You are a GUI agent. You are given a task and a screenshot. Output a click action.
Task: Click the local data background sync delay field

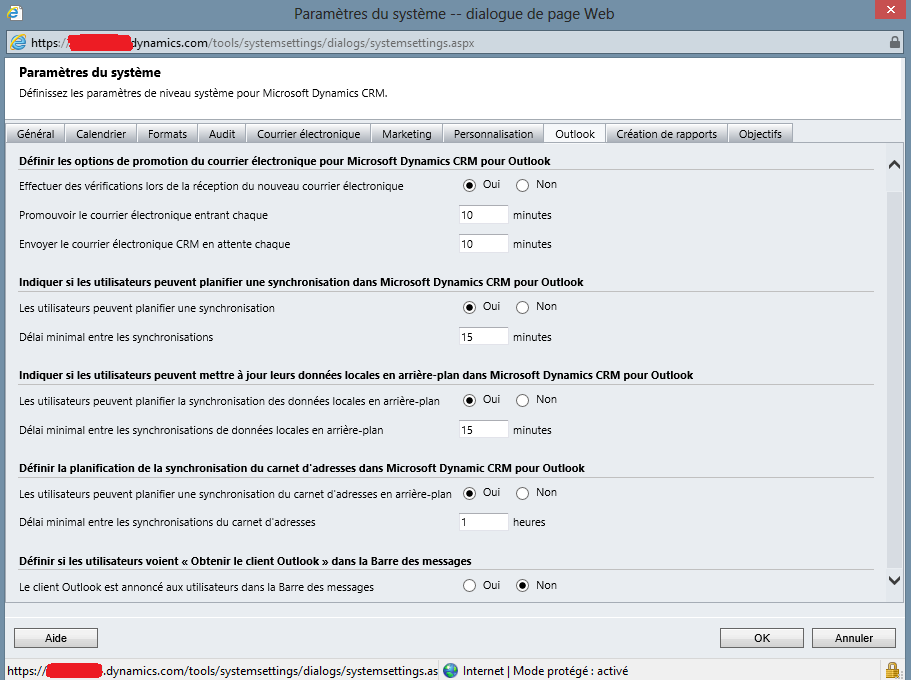(483, 430)
